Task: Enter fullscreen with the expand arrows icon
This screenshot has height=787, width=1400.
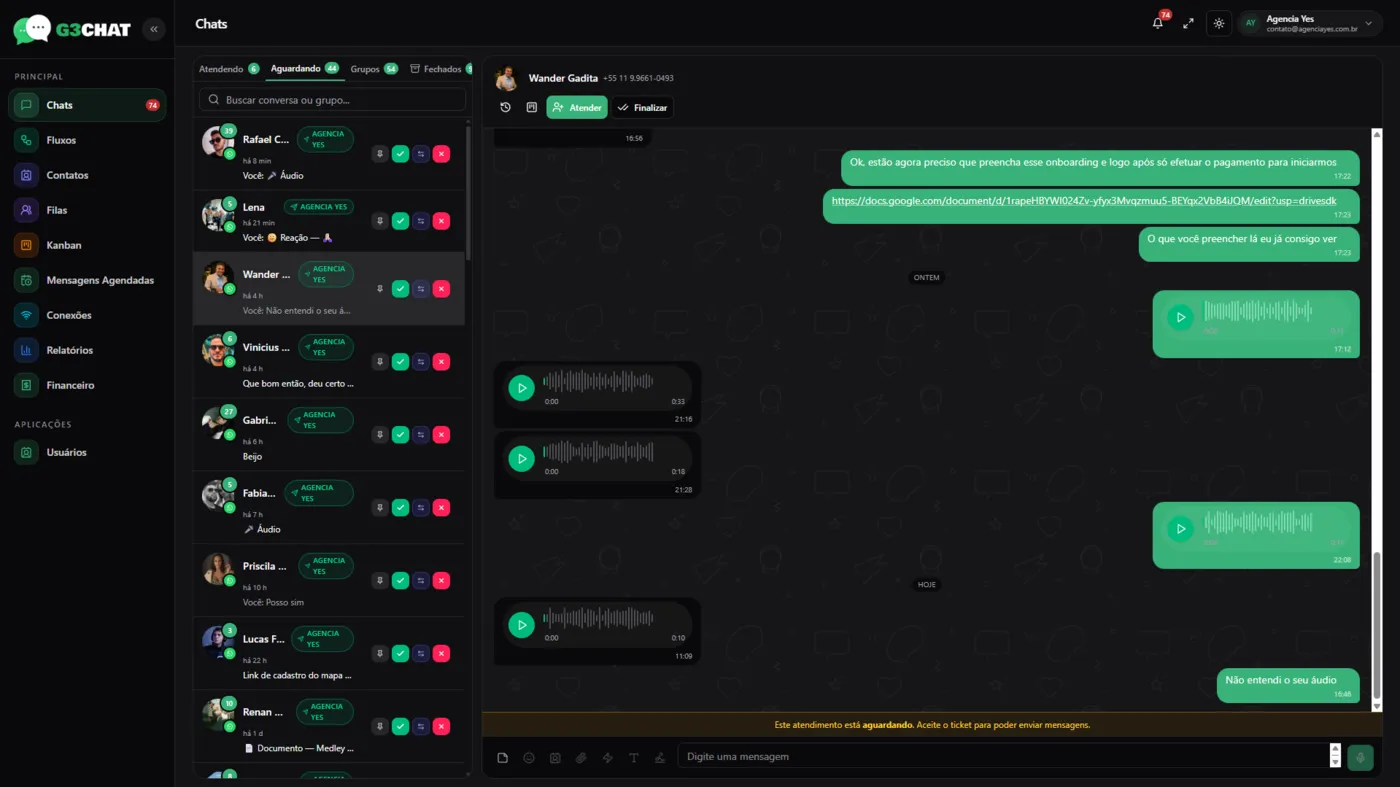Action: click(x=1188, y=23)
